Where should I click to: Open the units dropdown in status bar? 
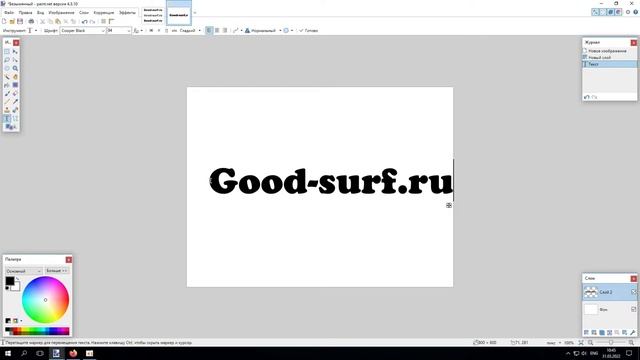click(x=554, y=343)
